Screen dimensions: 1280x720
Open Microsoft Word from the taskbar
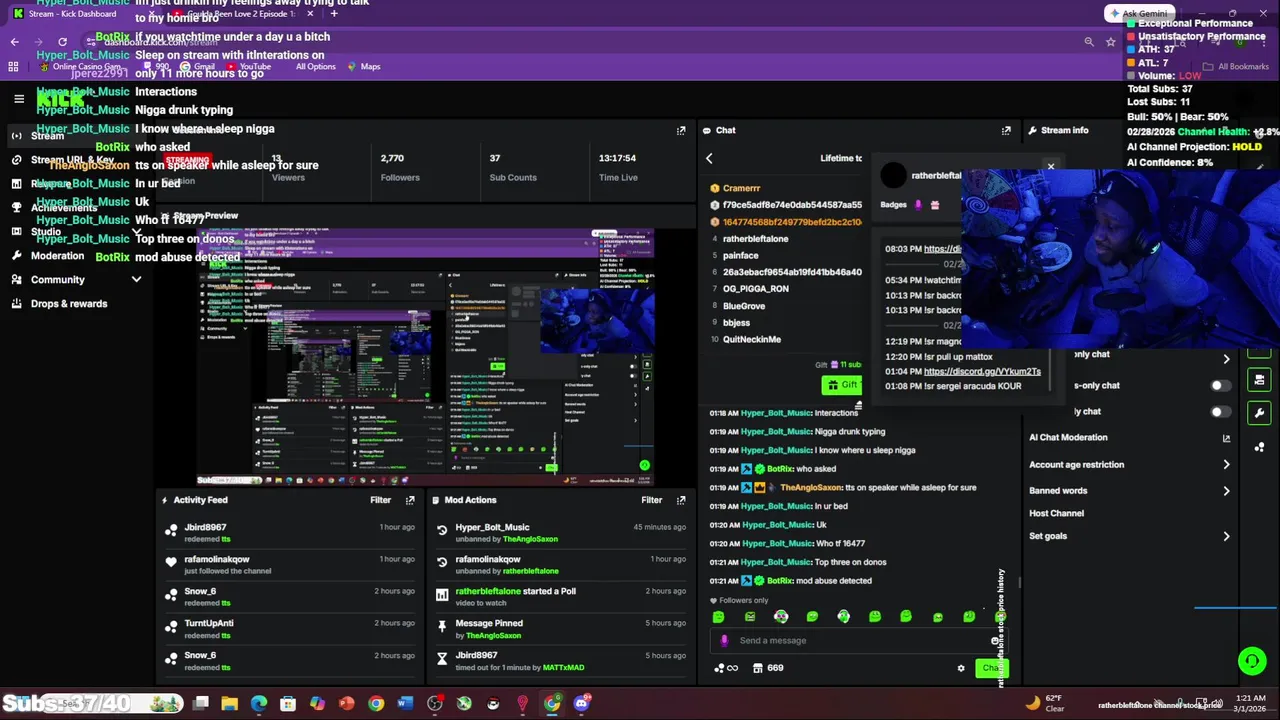pyautogui.click(x=405, y=703)
